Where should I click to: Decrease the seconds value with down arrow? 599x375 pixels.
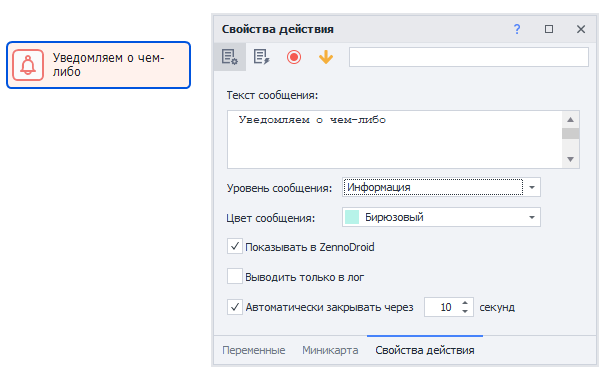465,311
